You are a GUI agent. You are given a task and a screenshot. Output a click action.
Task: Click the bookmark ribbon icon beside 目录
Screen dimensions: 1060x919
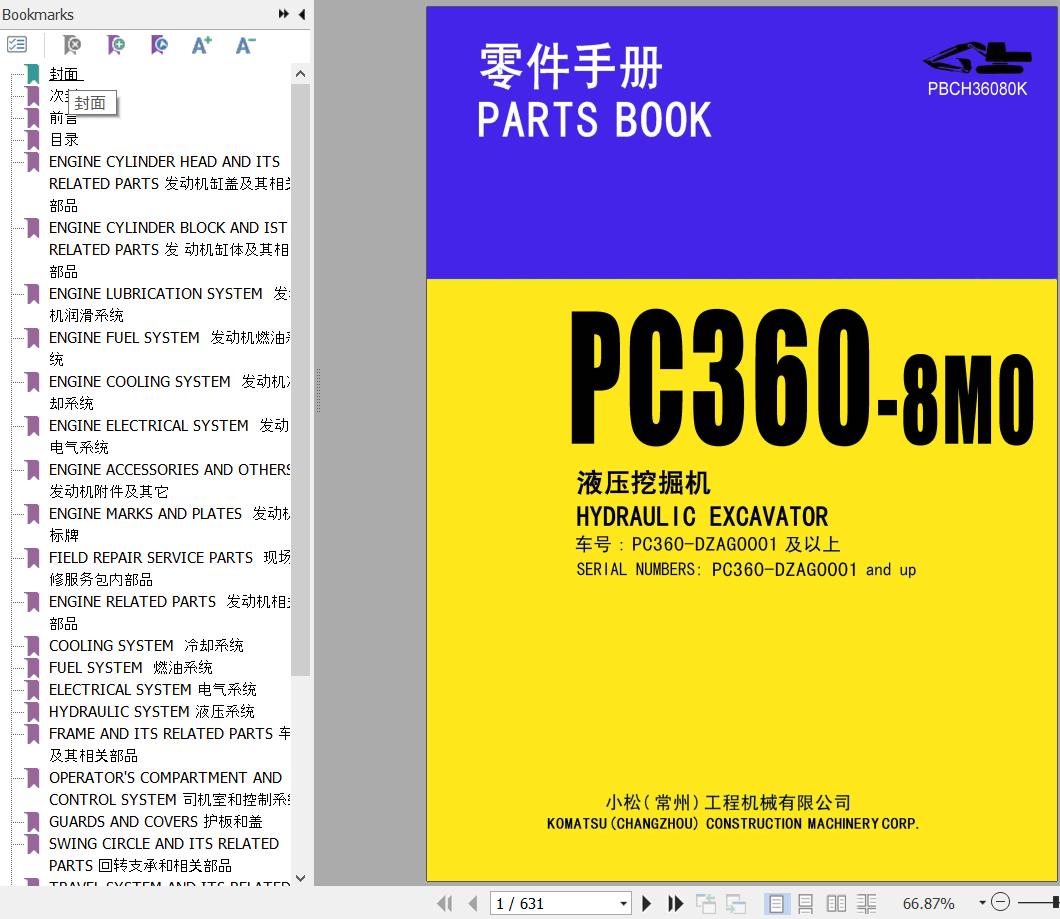pyautogui.click(x=32, y=139)
